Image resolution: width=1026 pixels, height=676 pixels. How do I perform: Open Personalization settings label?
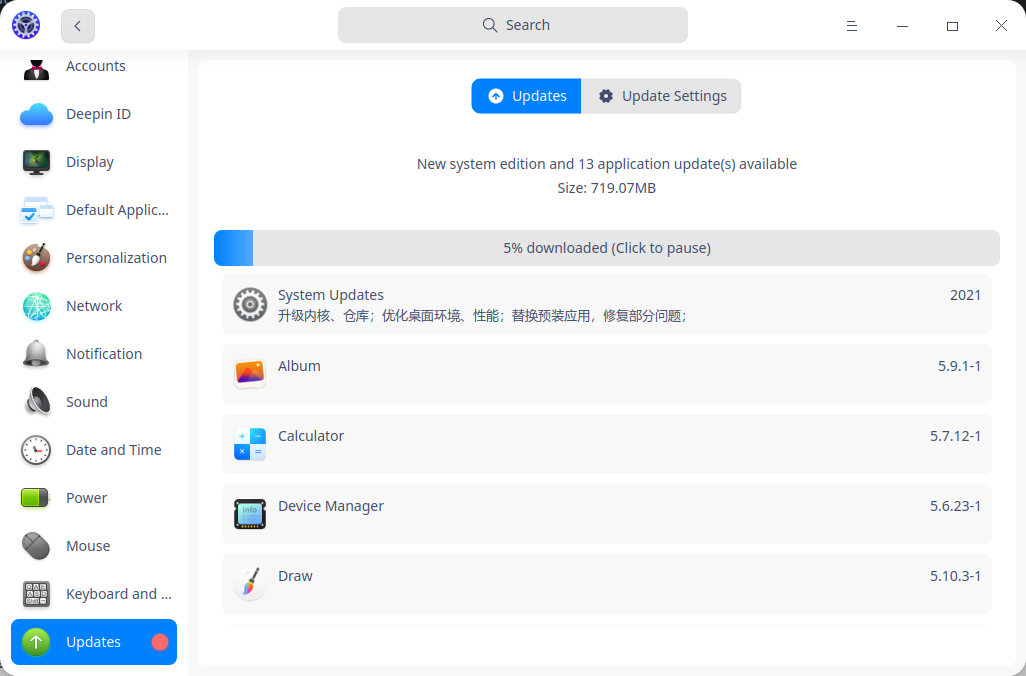(116, 258)
